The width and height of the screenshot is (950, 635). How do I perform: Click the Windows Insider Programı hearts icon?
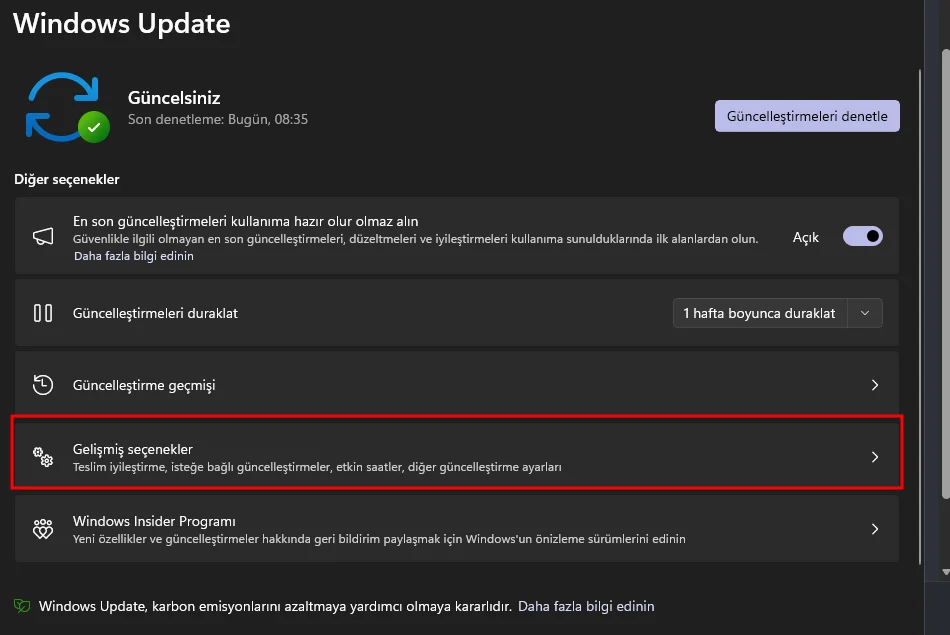(43, 529)
